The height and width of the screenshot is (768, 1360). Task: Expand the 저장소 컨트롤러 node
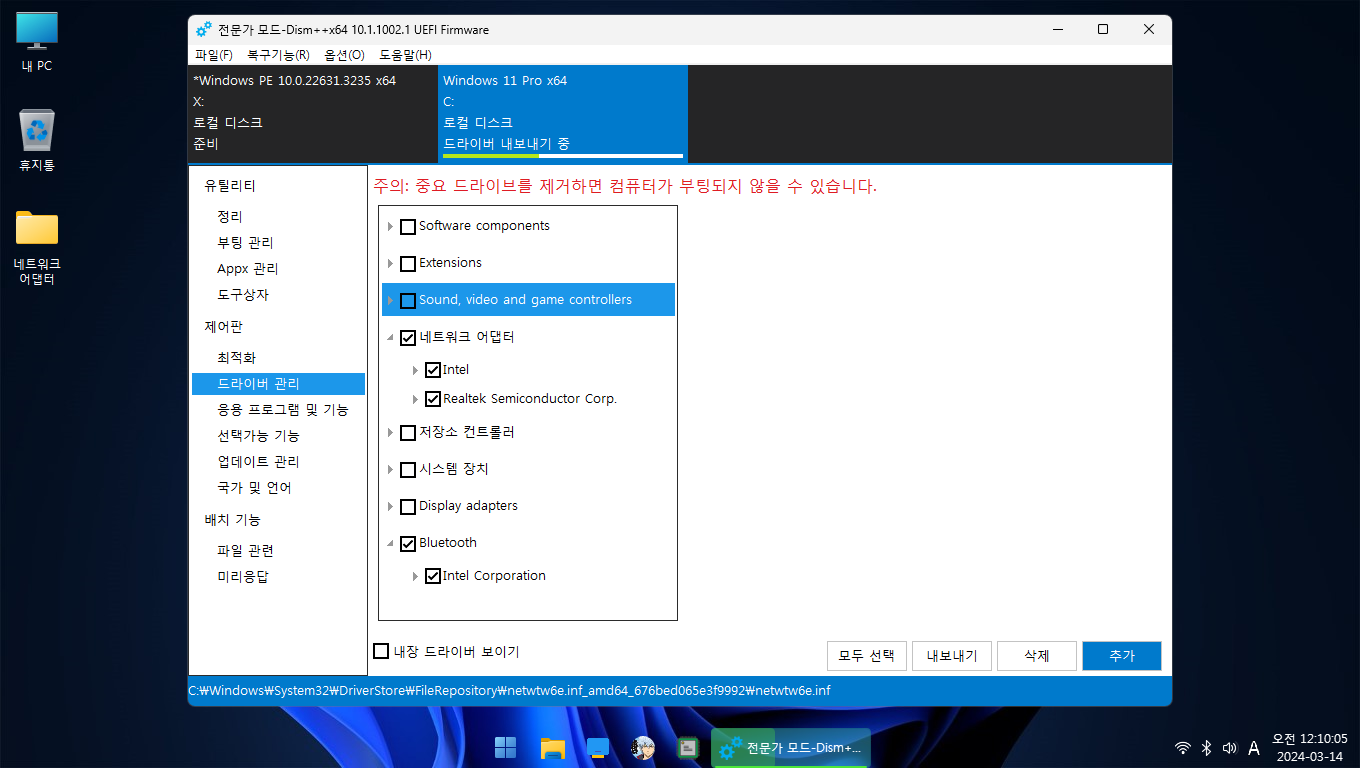click(x=391, y=433)
